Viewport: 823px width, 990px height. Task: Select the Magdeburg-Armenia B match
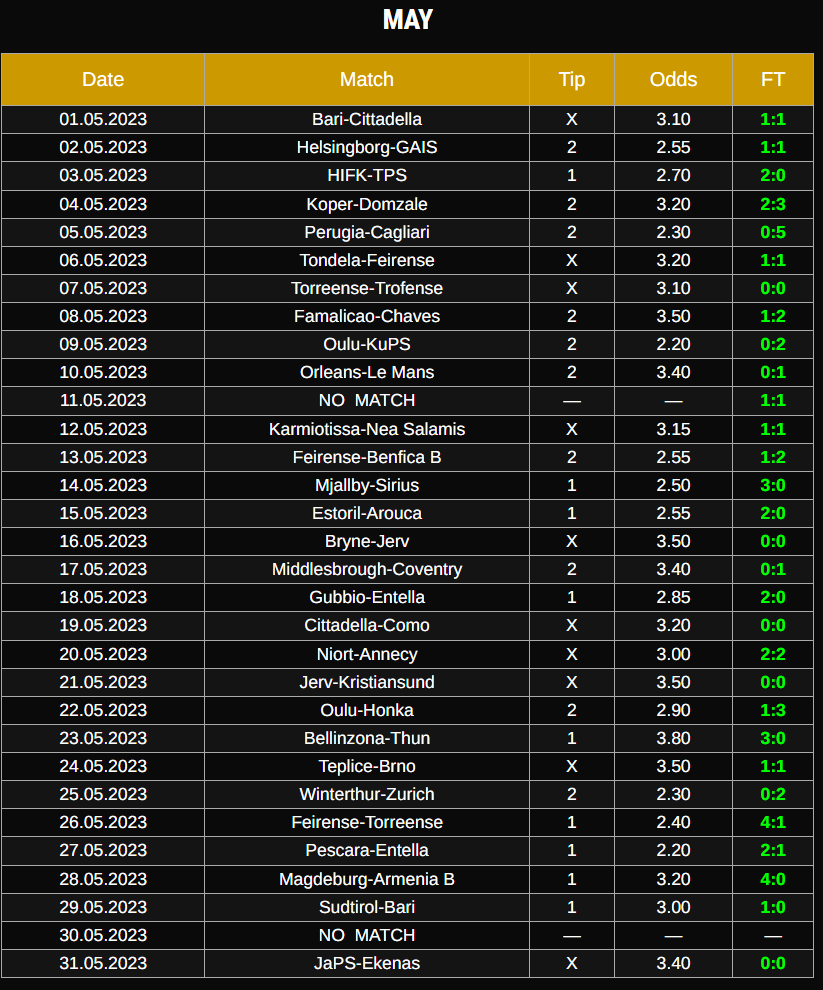(367, 879)
